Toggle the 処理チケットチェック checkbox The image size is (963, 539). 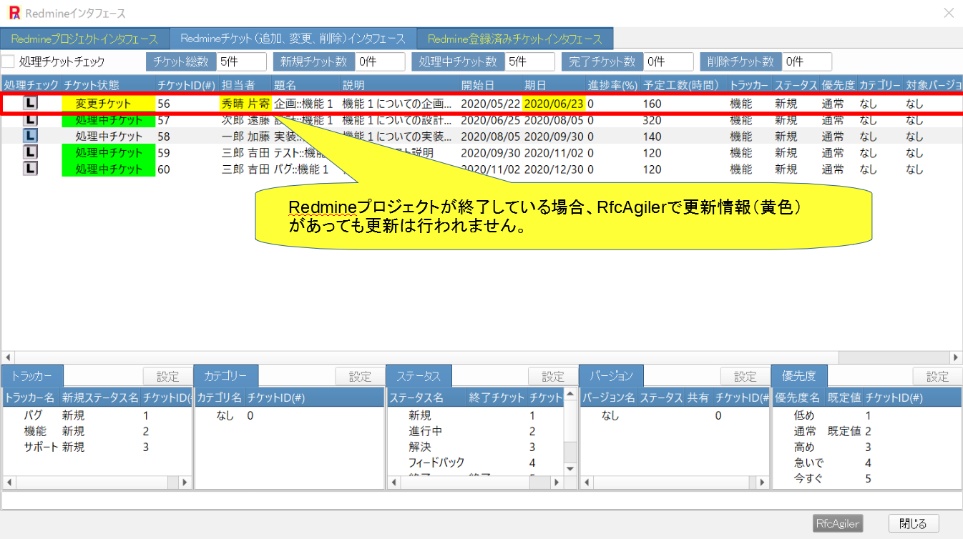(8, 61)
